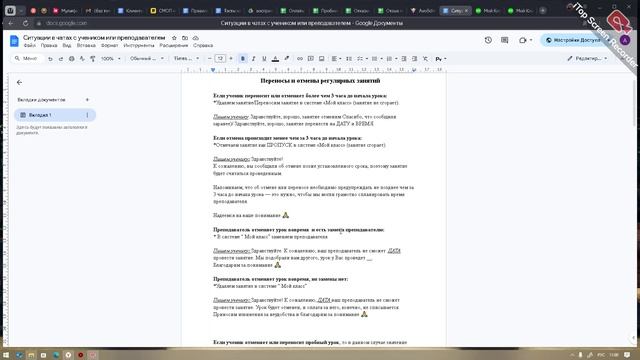Click heading Переносы и отмены регулярных занятий

(320, 81)
